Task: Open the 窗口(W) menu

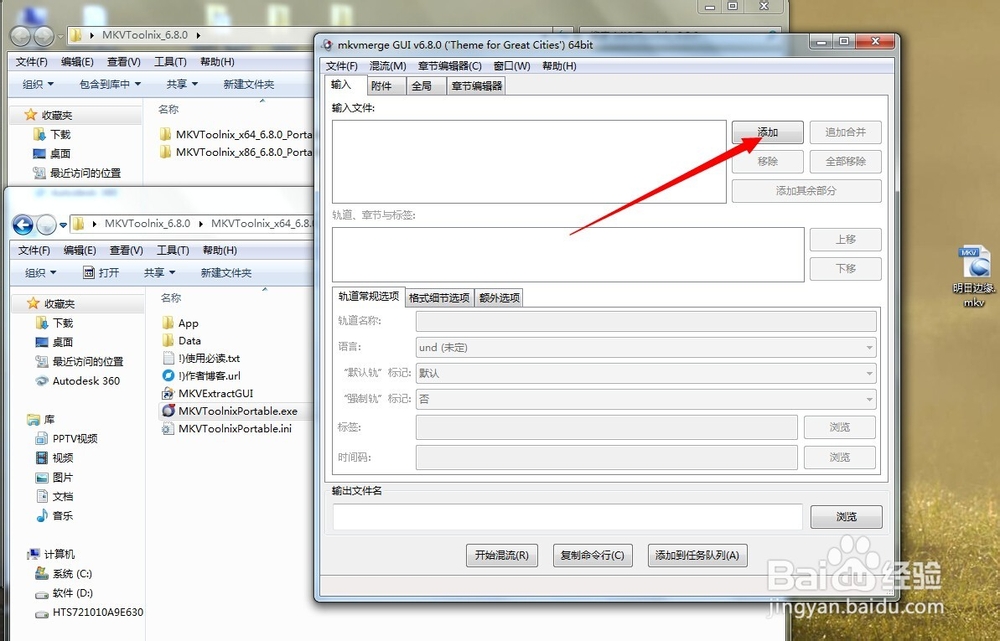Action: click(511, 66)
